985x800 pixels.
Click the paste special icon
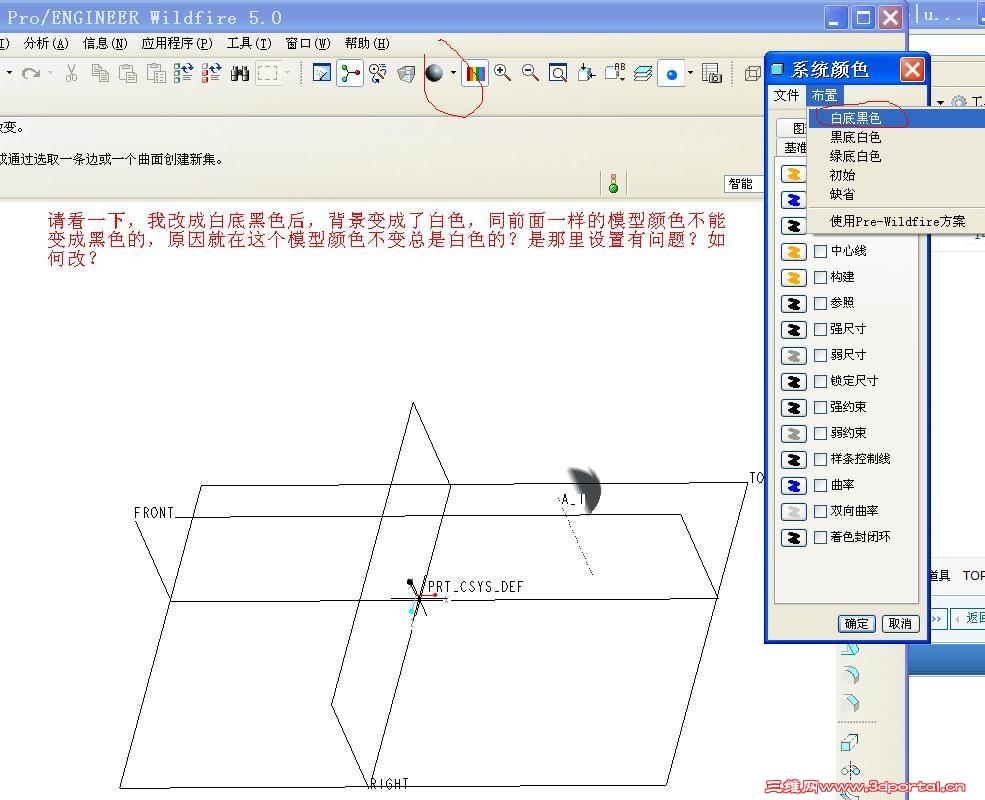[x=156, y=73]
